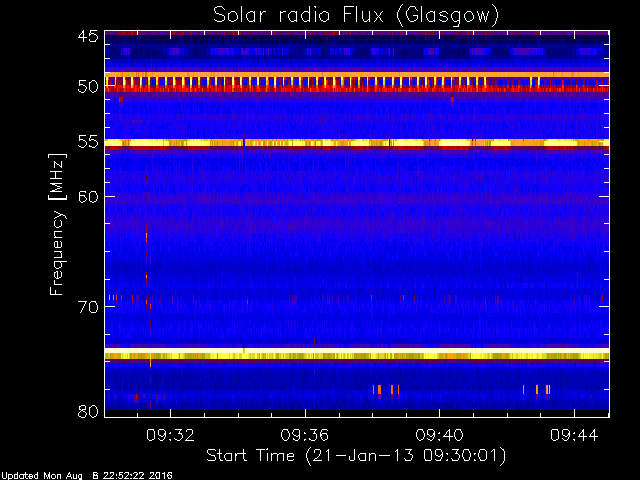Click the '09:40' time tick label
Image resolution: width=640 pixels, height=480 pixels.
point(439,435)
